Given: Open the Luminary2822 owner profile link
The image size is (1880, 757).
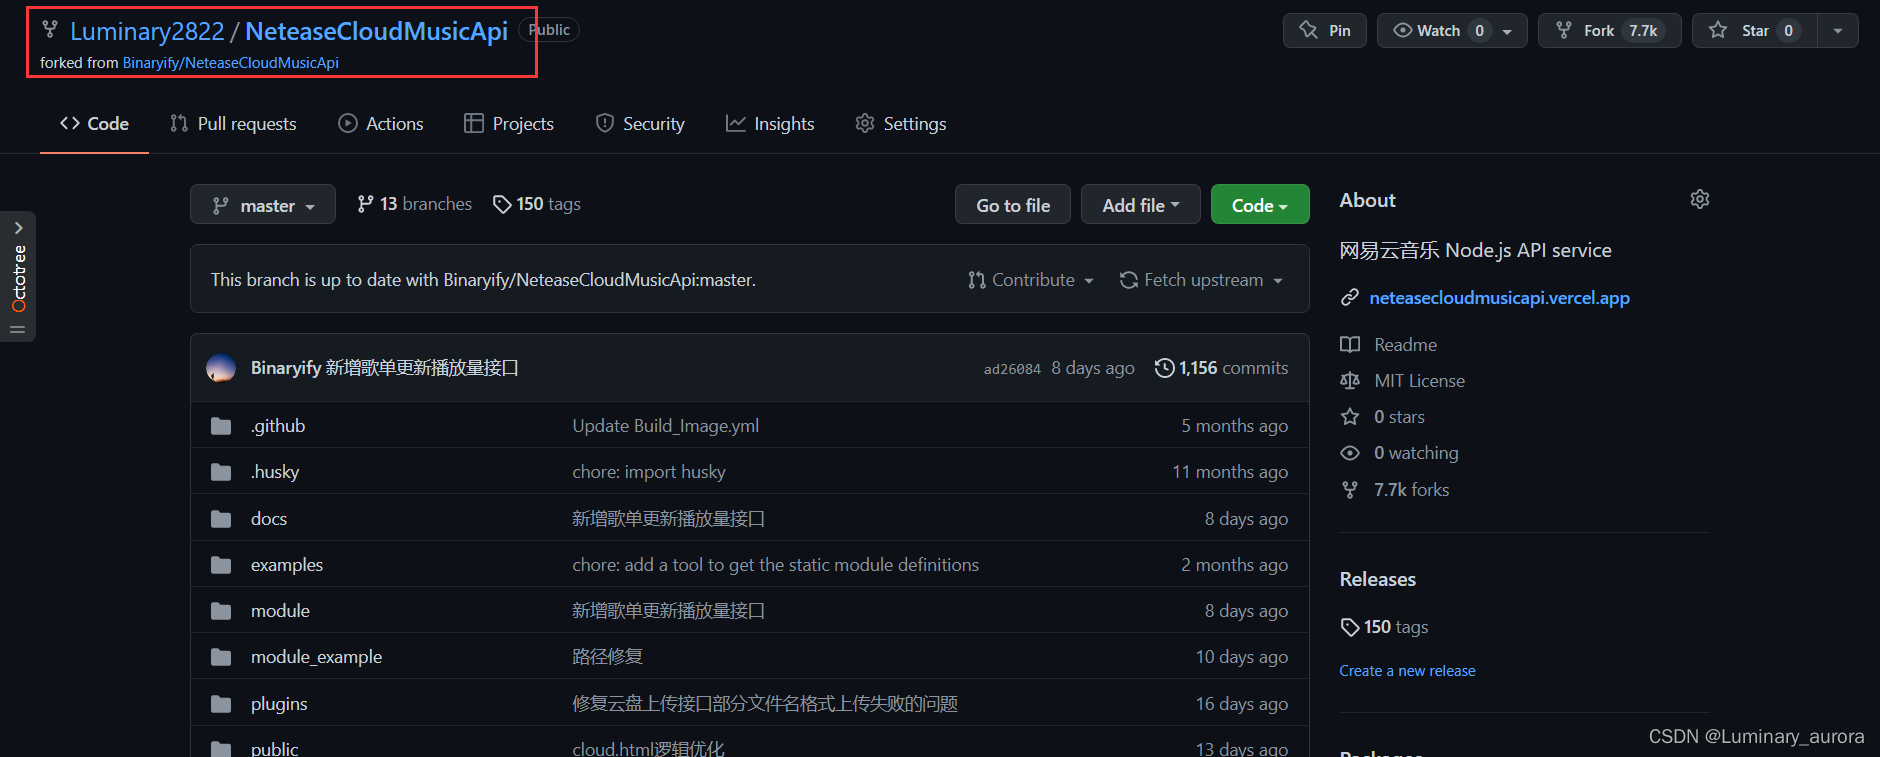Looking at the screenshot, I should [x=147, y=31].
